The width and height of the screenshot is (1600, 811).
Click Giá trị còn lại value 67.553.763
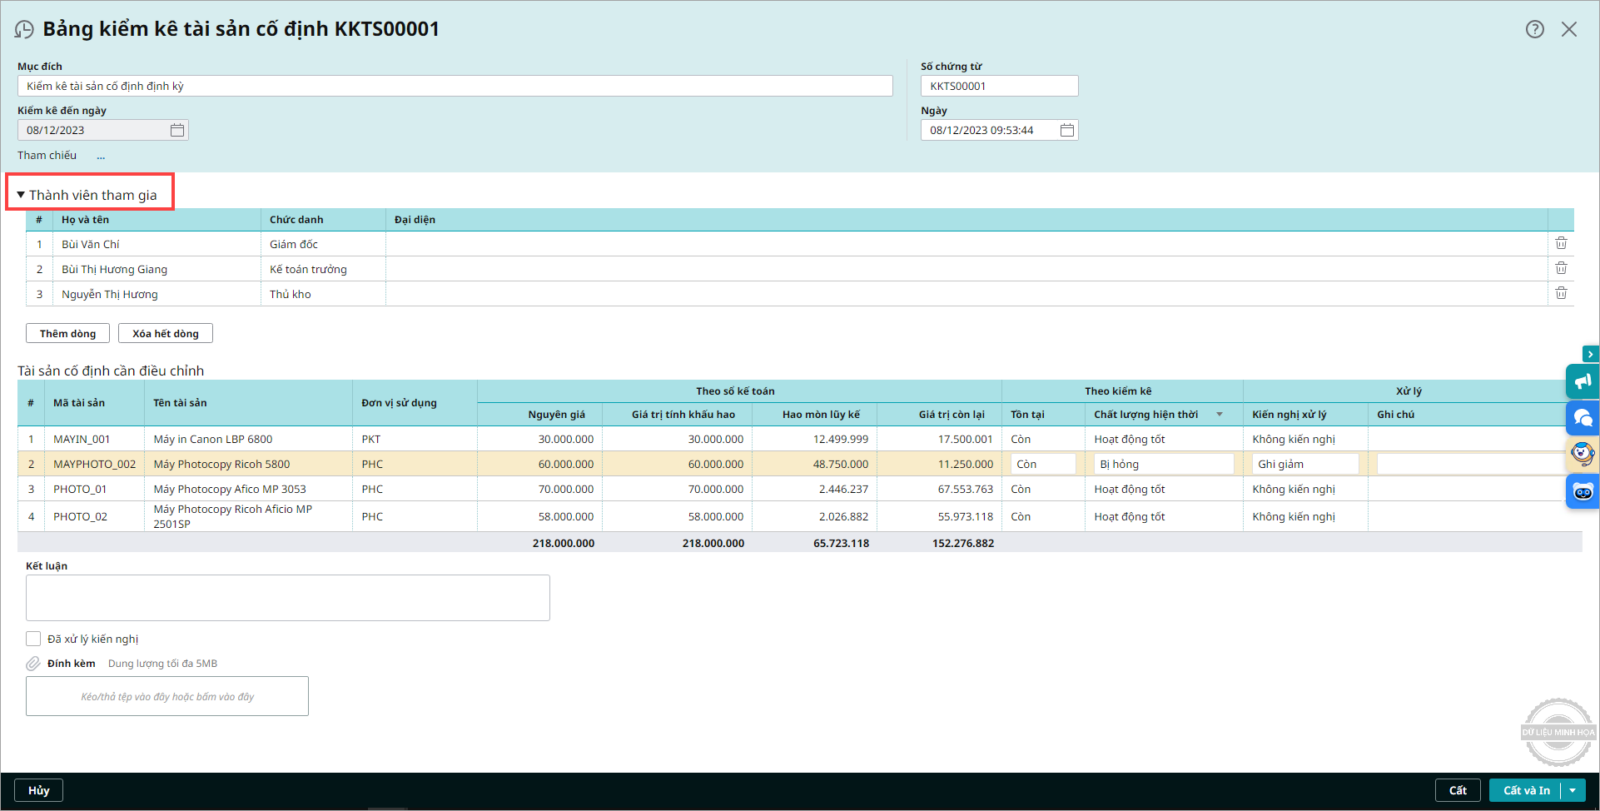[965, 489]
